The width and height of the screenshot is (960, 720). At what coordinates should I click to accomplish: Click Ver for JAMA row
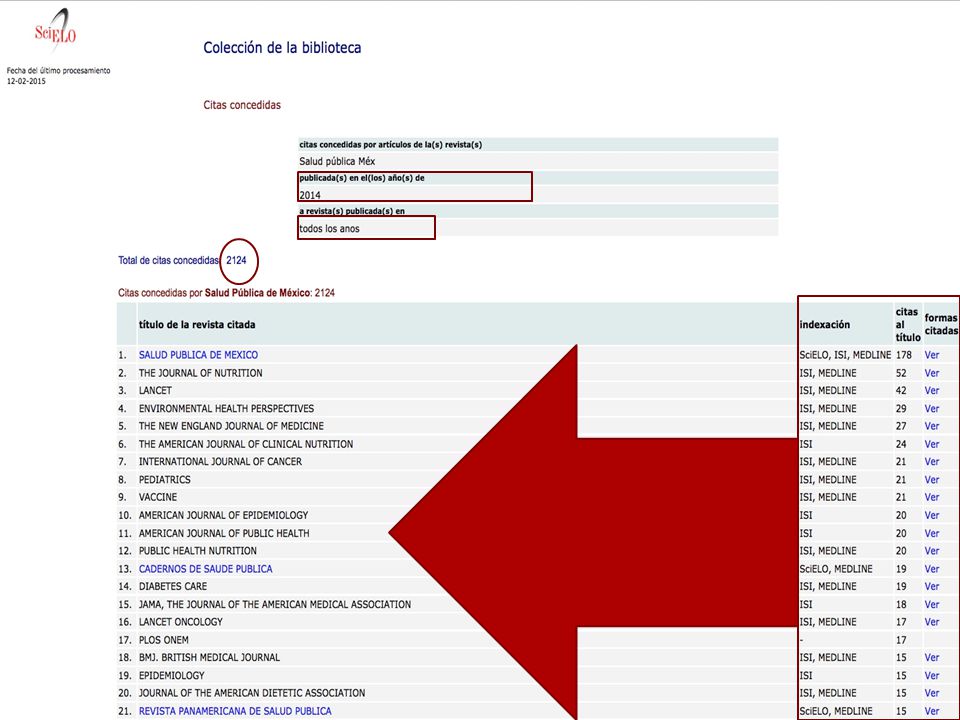tap(932, 604)
